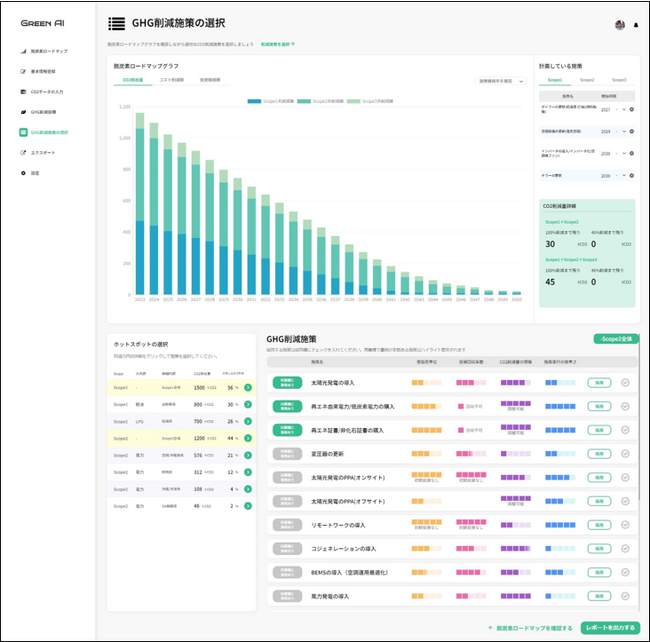Open the user profile avatar
The height and width of the screenshot is (642, 650).
(620, 24)
